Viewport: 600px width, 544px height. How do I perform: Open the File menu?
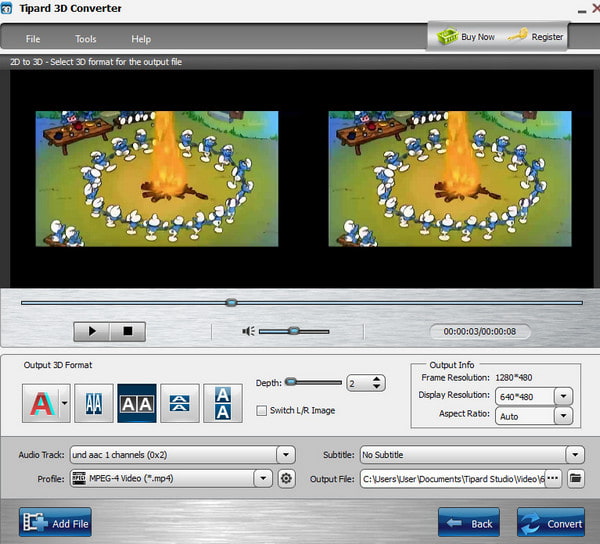[x=33, y=39]
